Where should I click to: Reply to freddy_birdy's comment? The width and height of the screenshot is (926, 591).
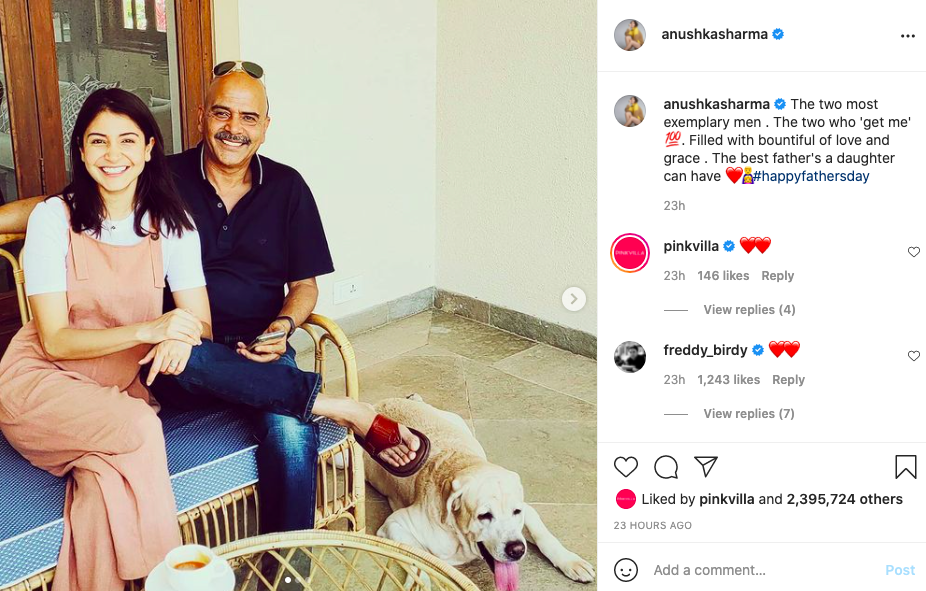coord(788,380)
